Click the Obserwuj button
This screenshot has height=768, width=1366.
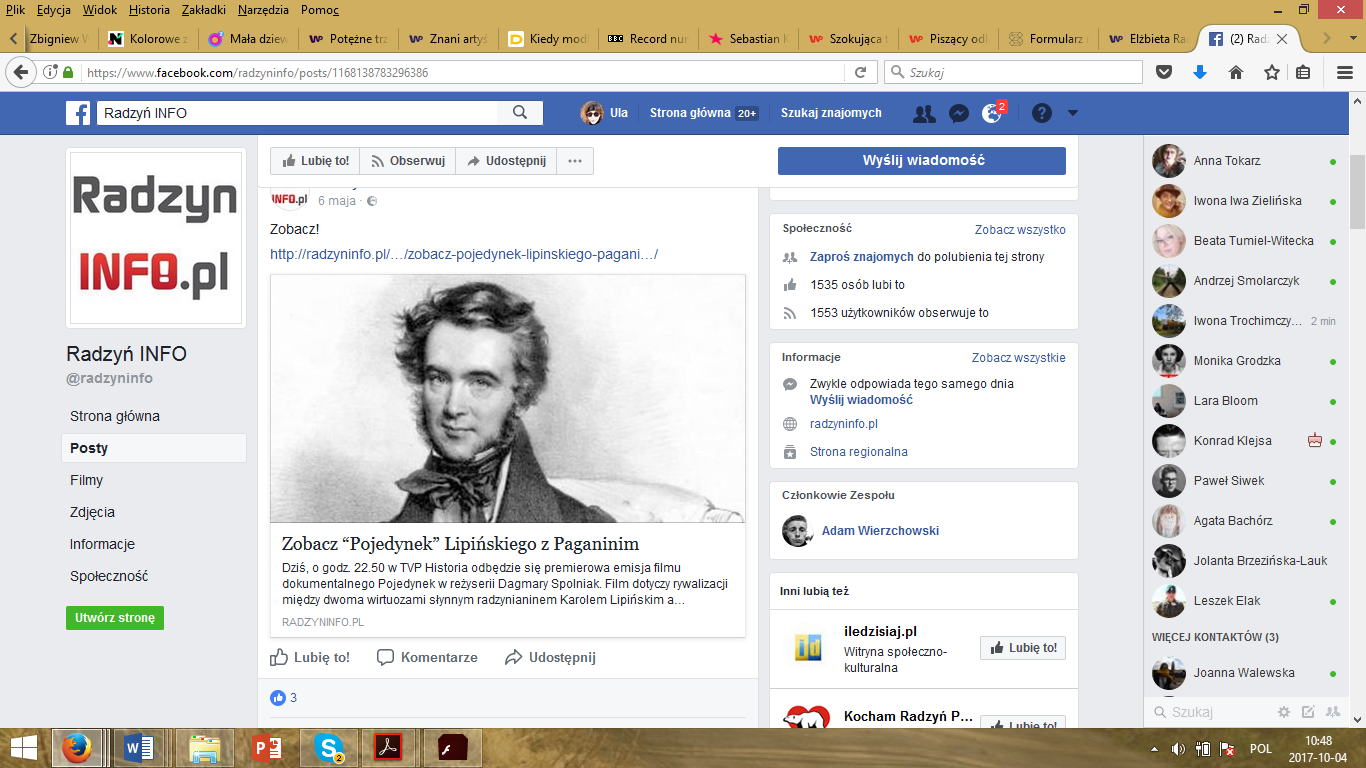pos(408,161)
